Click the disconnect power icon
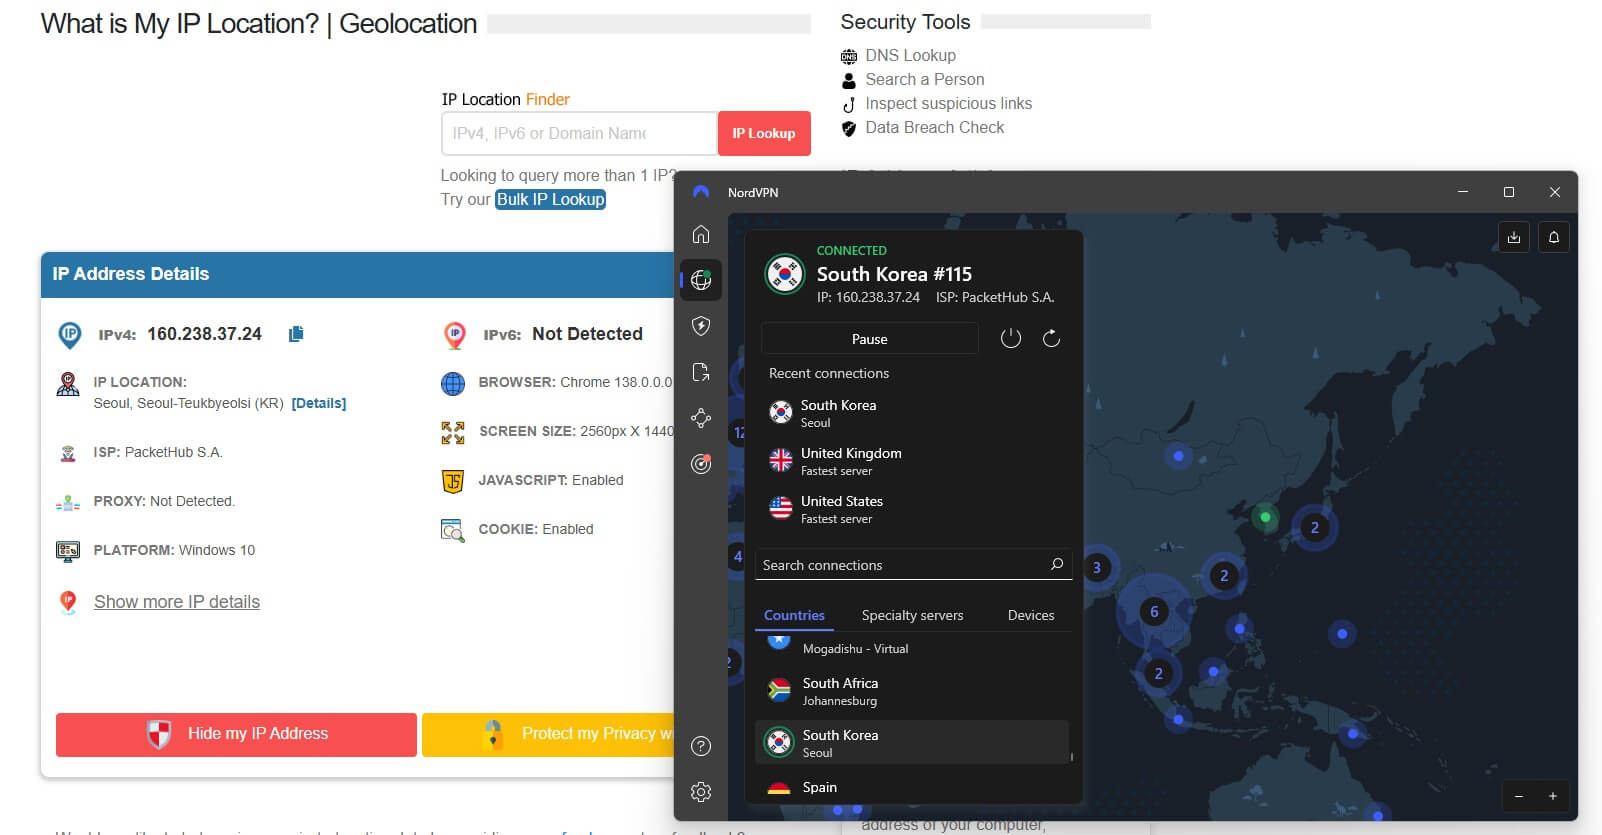1602x835 pixels. coord(1011,338)
